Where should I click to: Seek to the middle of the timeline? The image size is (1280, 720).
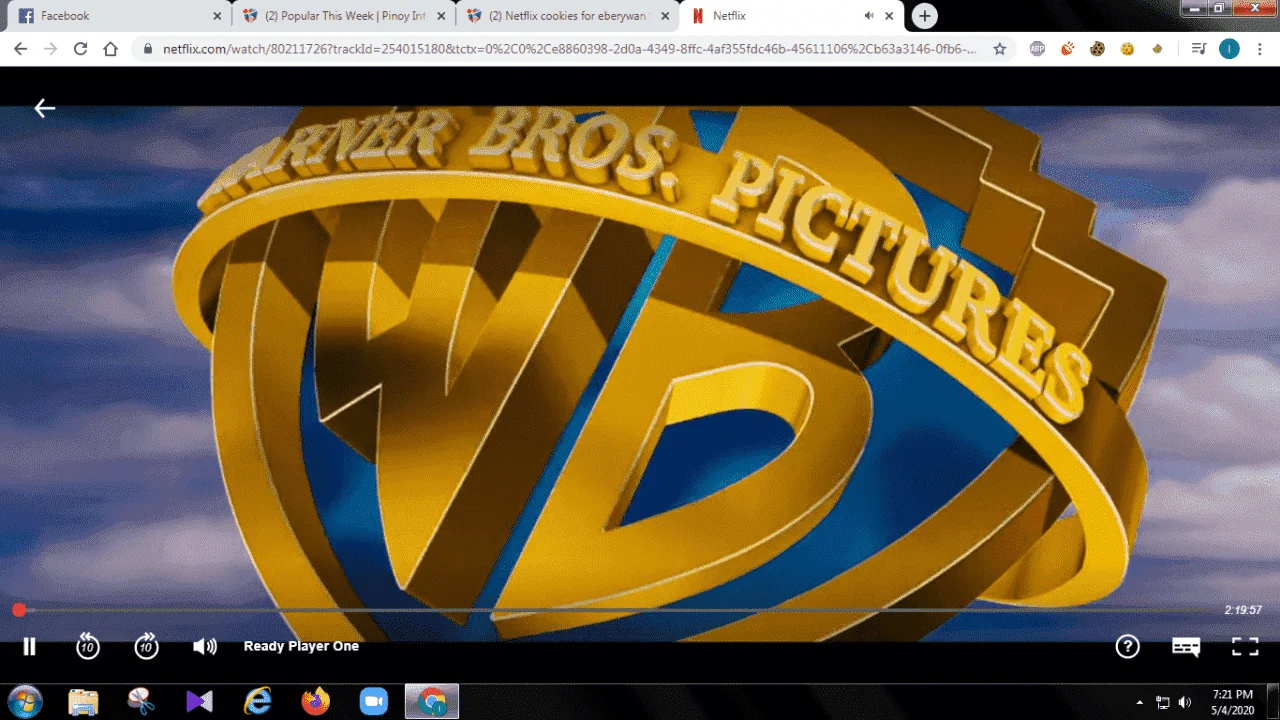click(x=617, y=610)
